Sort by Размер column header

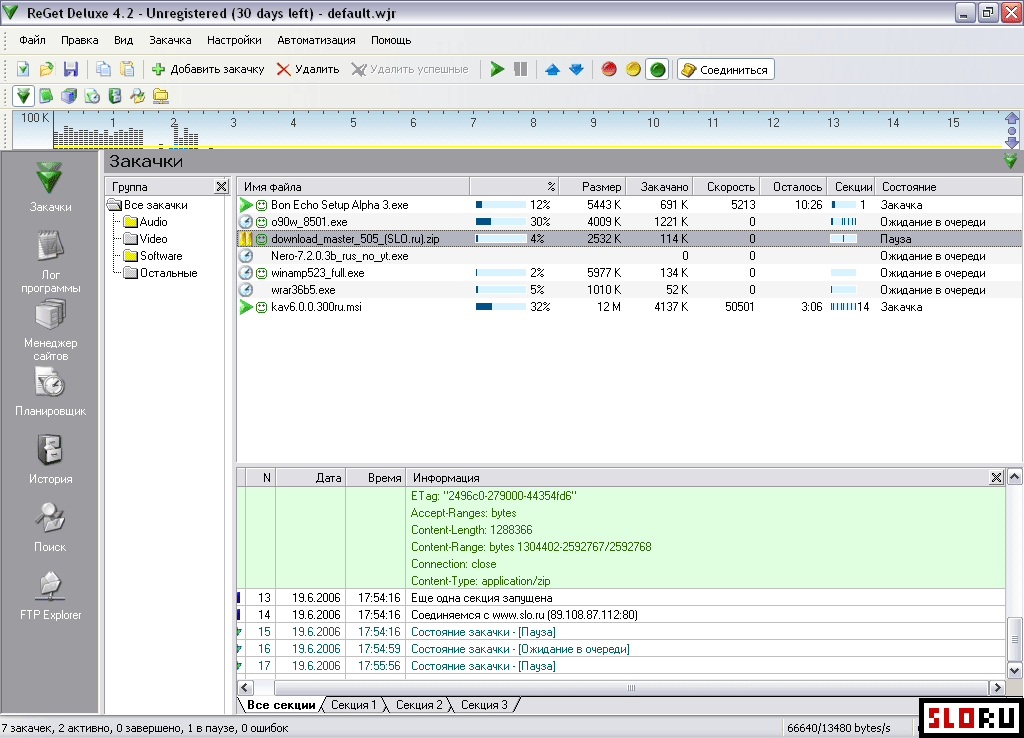[592, 187]
